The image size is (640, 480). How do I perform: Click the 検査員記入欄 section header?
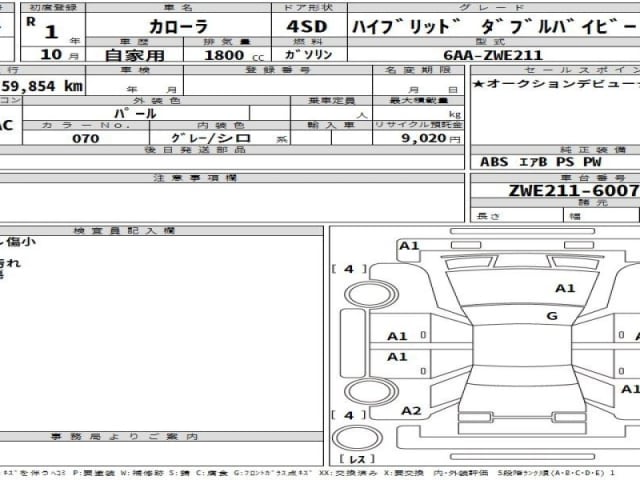point(124,231)
